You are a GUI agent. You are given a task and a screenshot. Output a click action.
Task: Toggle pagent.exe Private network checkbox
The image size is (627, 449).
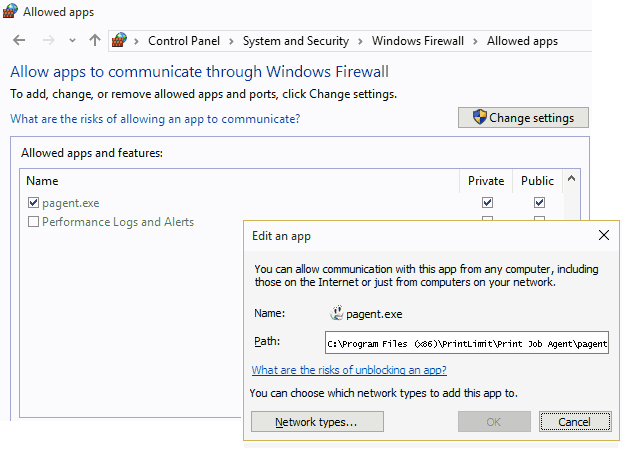point(487,203)
